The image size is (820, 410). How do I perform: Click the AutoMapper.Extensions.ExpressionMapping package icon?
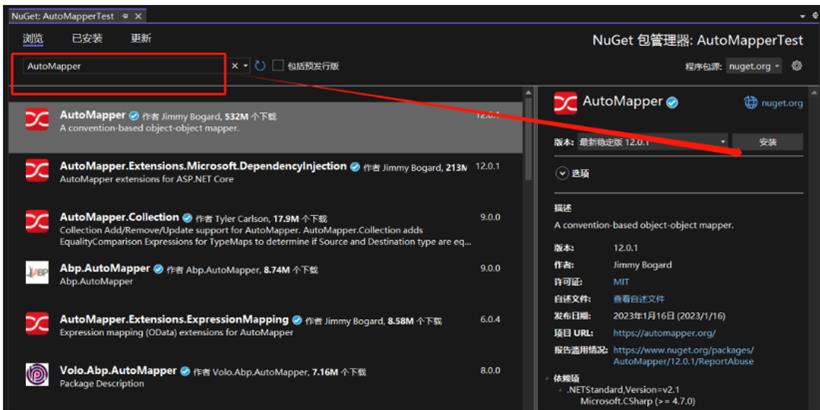pyautogui.click(x=37, y=324)
